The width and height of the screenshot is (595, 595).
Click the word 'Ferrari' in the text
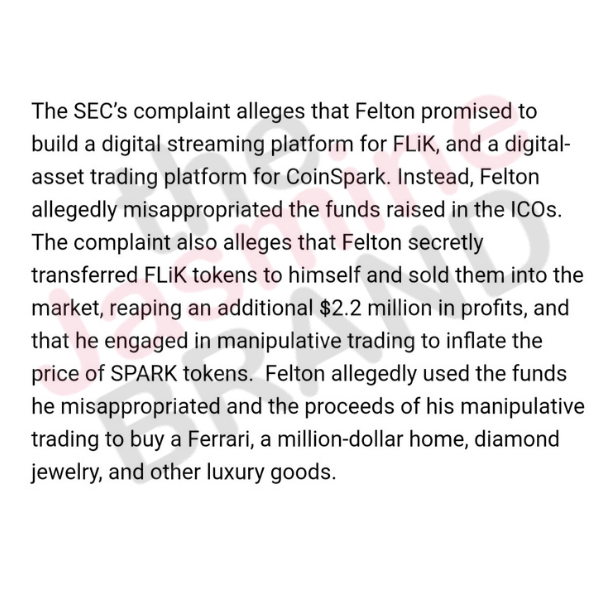pos(219,439)
